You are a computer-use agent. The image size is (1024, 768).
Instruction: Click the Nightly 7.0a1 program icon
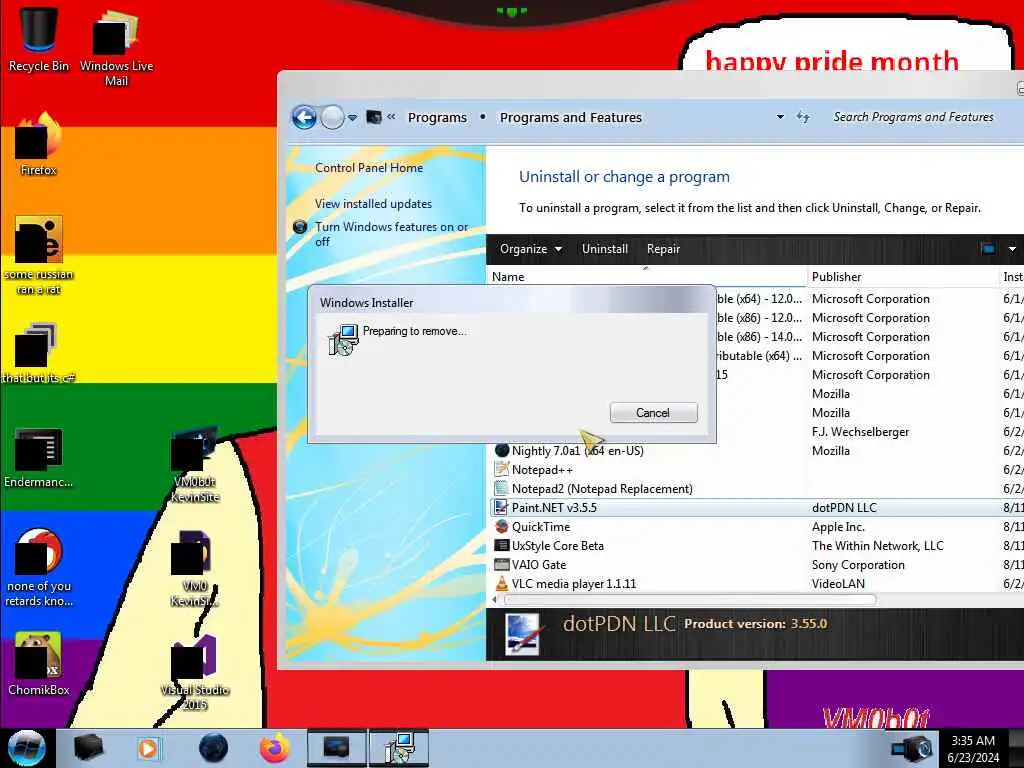pyautogui.click(x=502, y=451)
